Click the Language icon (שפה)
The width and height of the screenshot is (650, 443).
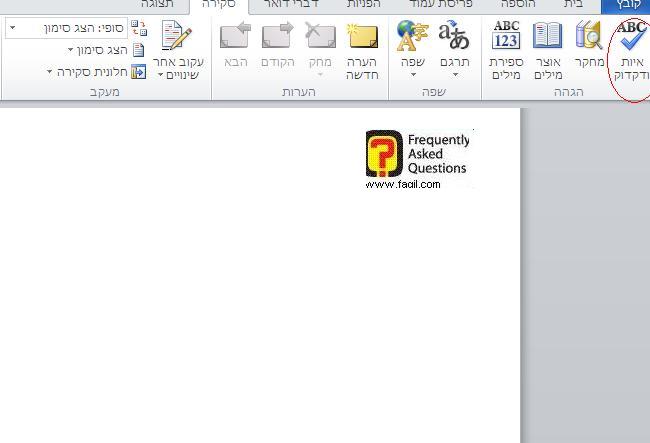[411, 38]
